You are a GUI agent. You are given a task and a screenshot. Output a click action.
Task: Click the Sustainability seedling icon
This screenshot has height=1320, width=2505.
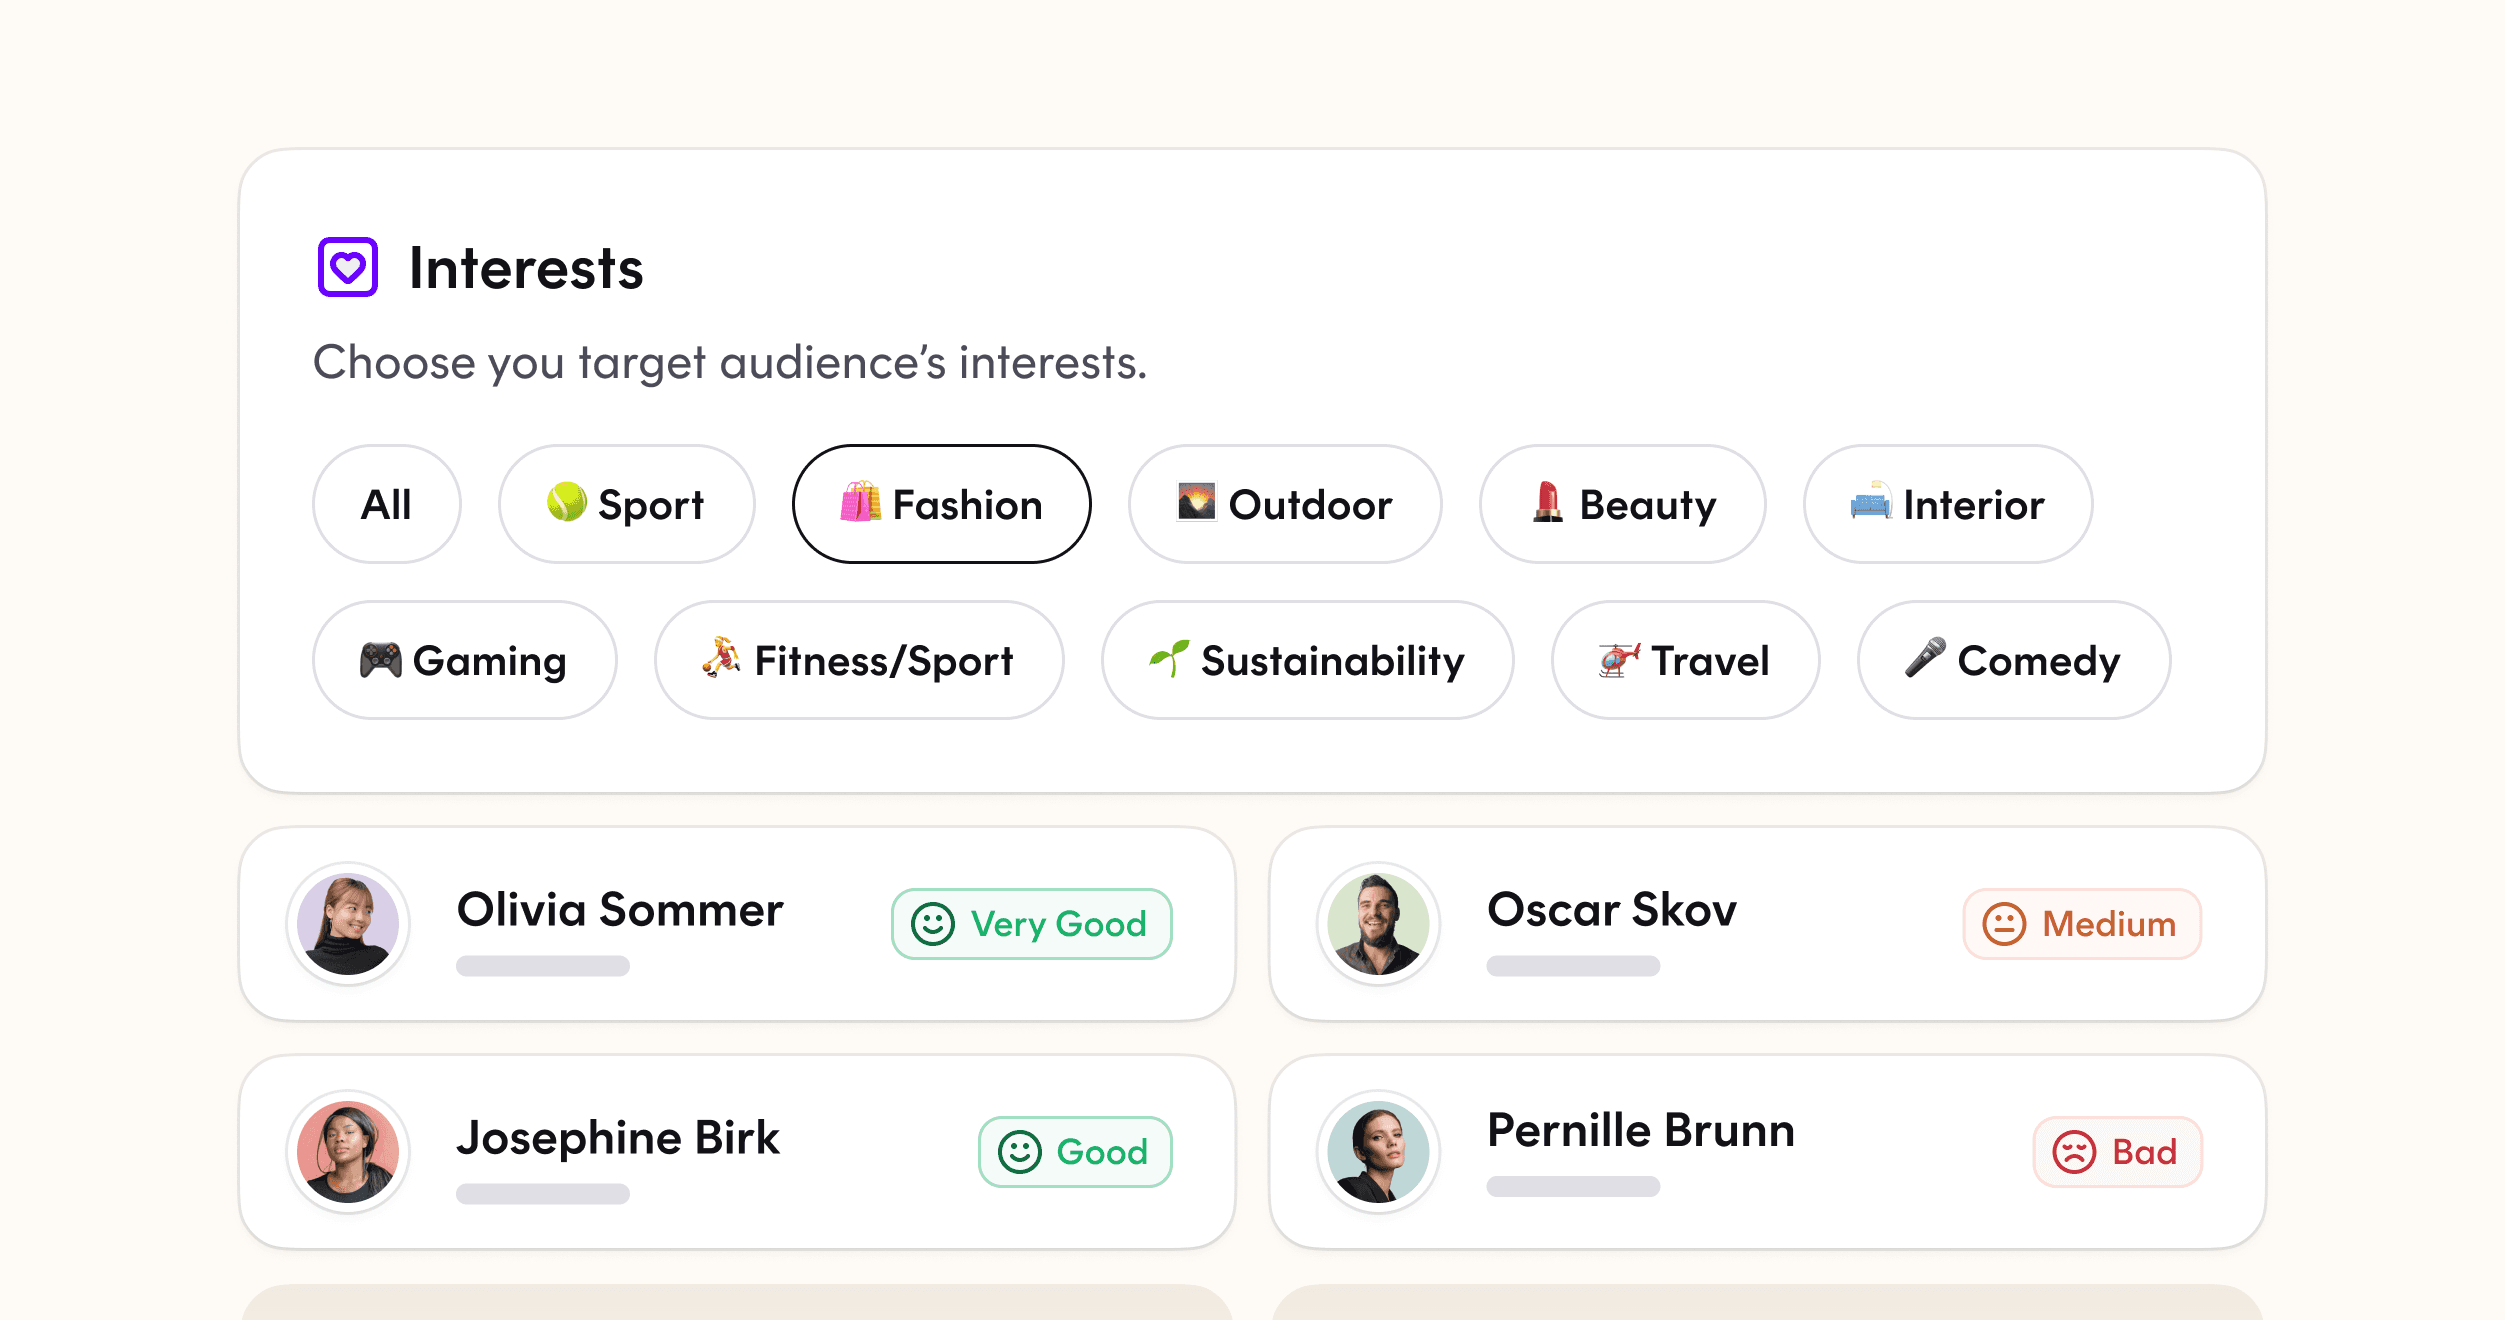tap(1169, 658)
